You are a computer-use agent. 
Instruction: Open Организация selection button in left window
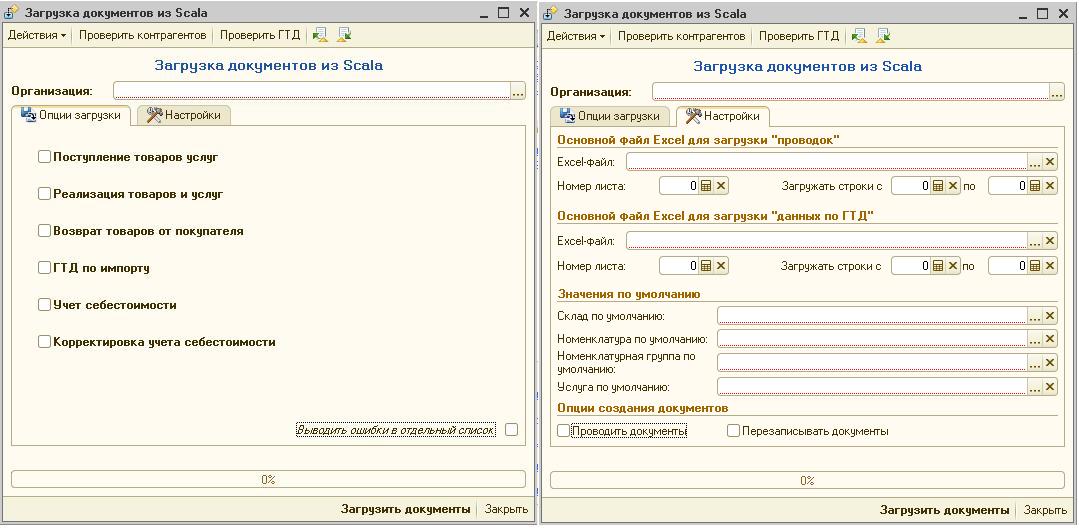(518, 91)
